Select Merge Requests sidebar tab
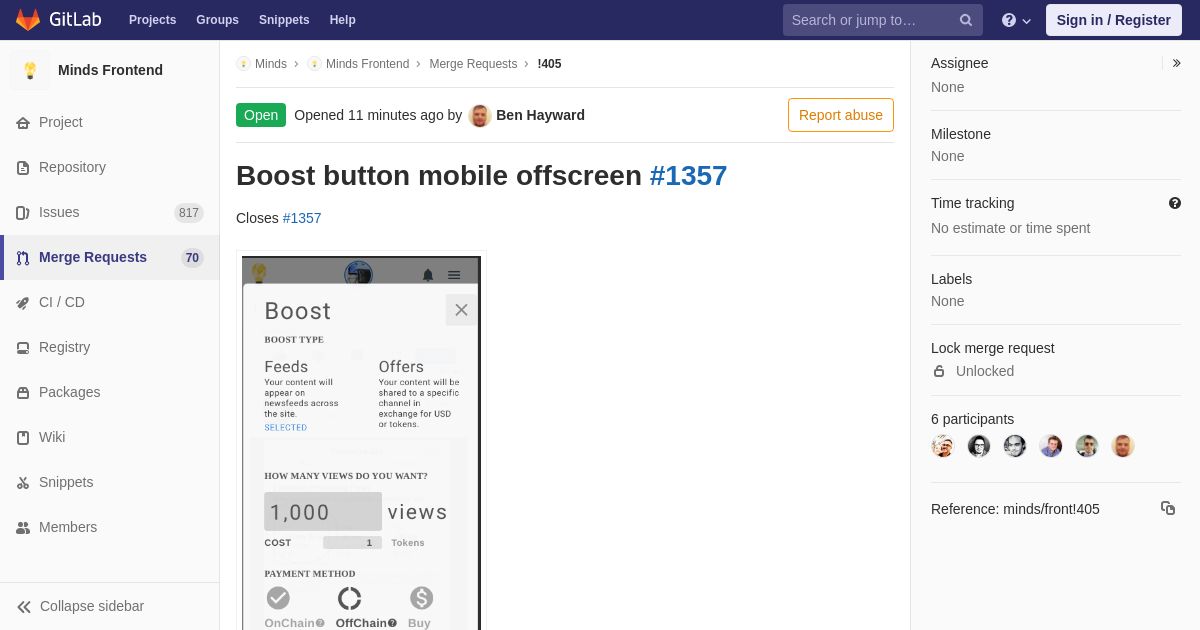Image resolution: width=1200 pixels, height=630 pixels. tap(110, 257)
